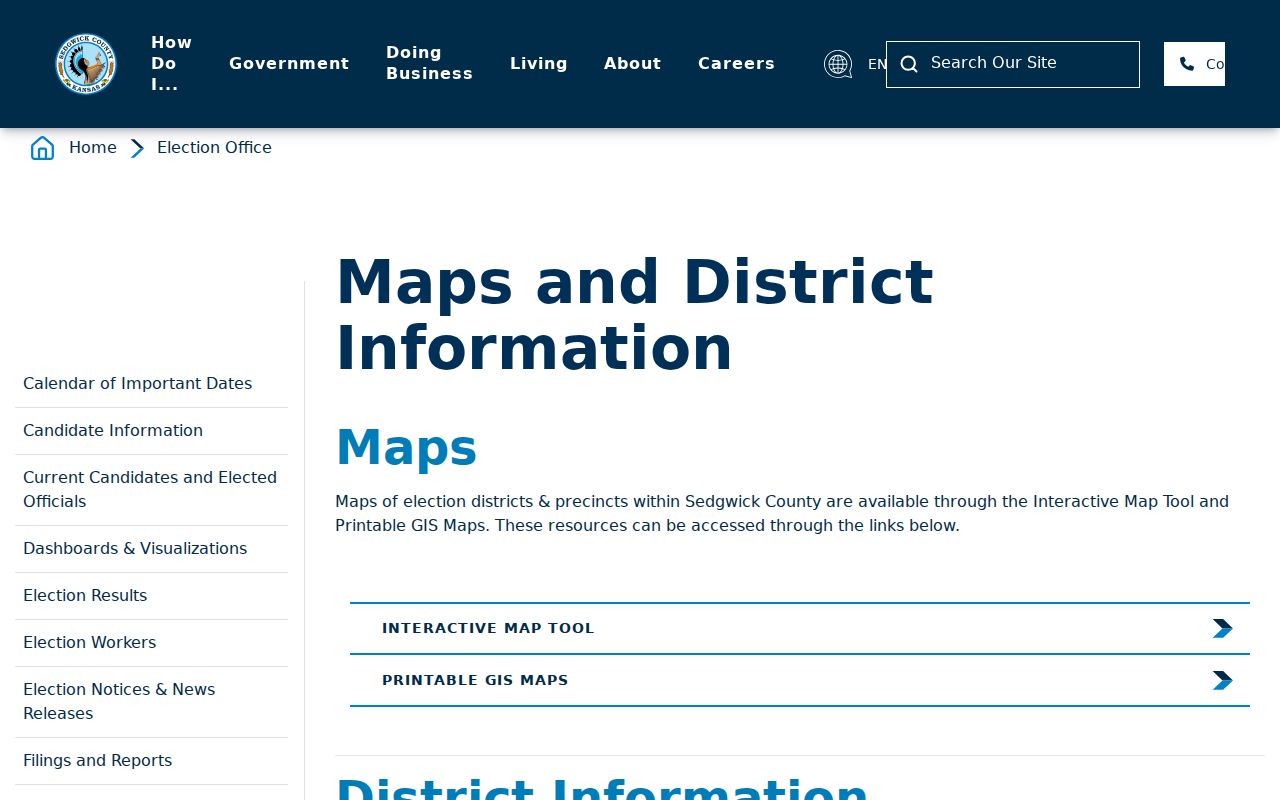This screenshot has width=1280, height=800.
Task: Click the arrow icon on Interactive Map Tool
Action: coord(1222,628)
